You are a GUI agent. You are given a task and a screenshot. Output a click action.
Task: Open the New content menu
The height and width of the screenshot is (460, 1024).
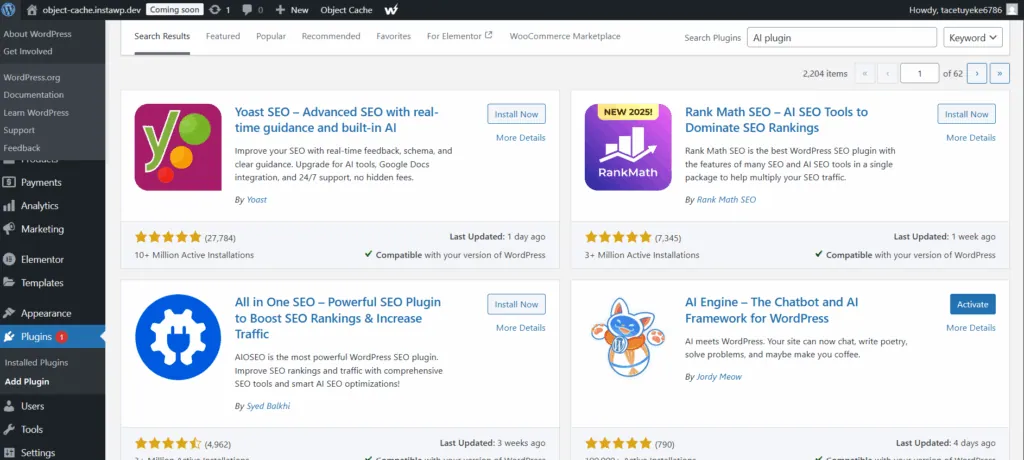pyautogui.click(x=292, y=10)
